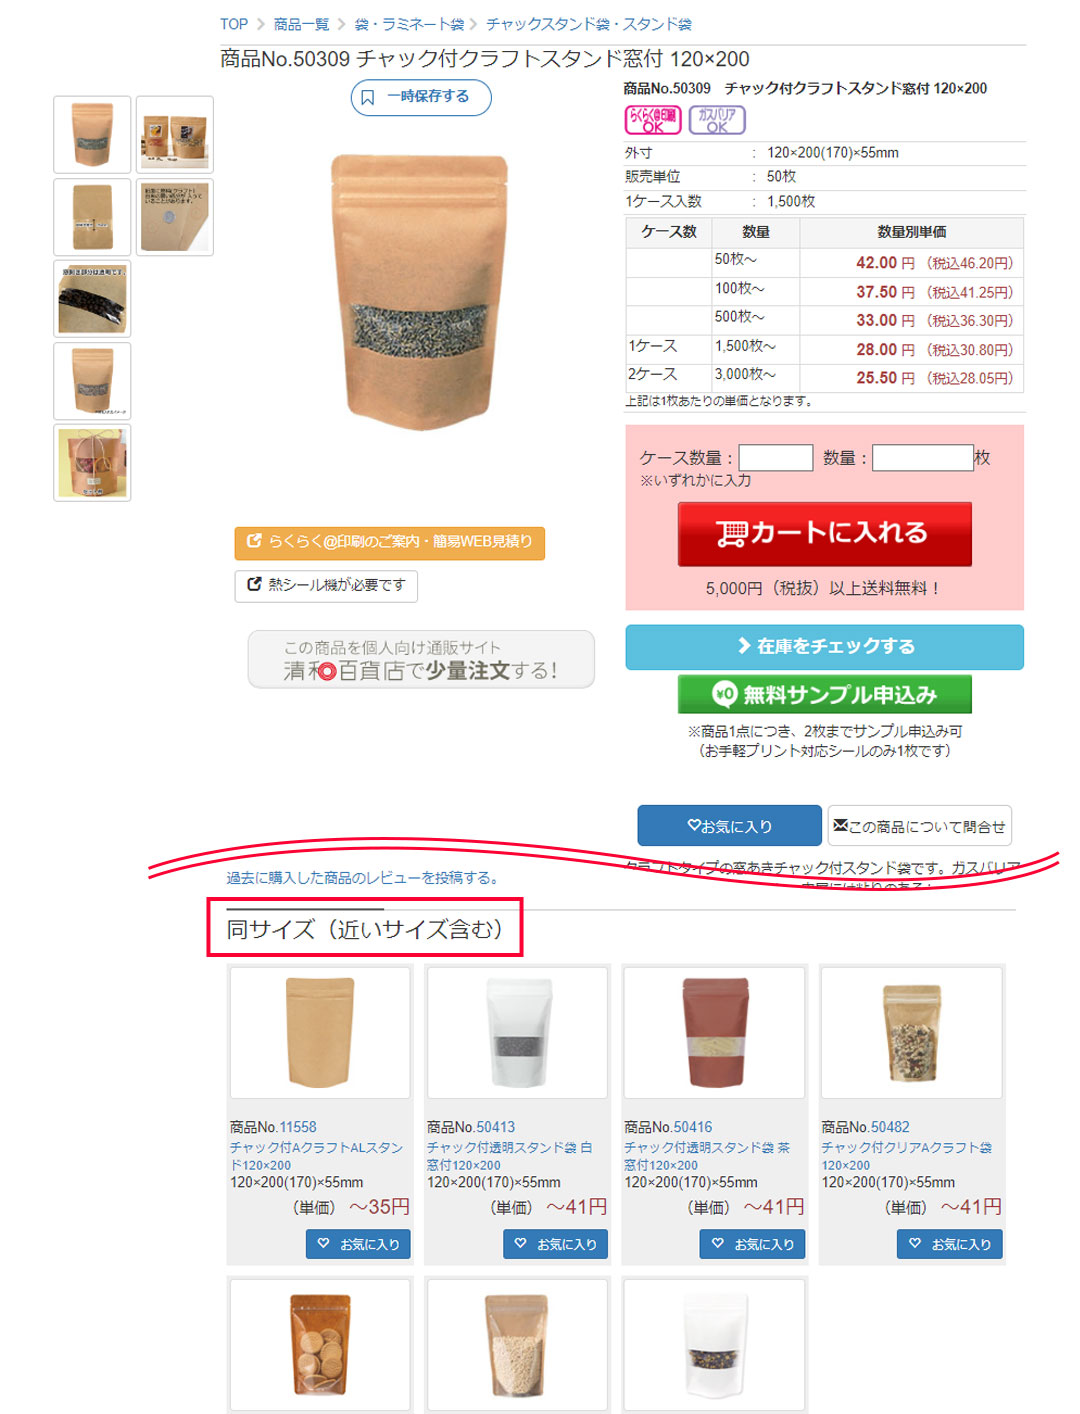Viewport: 1080px width, 1414px height.
Task: Select the thumbnail showing the zoomed bag window
Action: pos(92,299)
